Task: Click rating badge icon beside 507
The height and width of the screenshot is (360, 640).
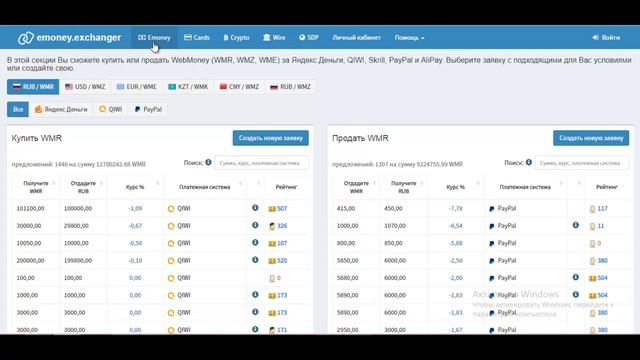Action: click(272, 209)
